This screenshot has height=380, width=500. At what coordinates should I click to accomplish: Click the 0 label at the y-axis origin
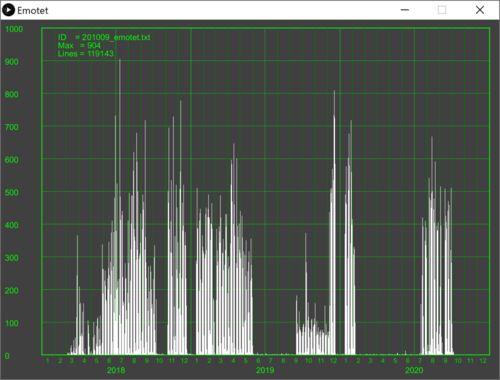(7, 356)
